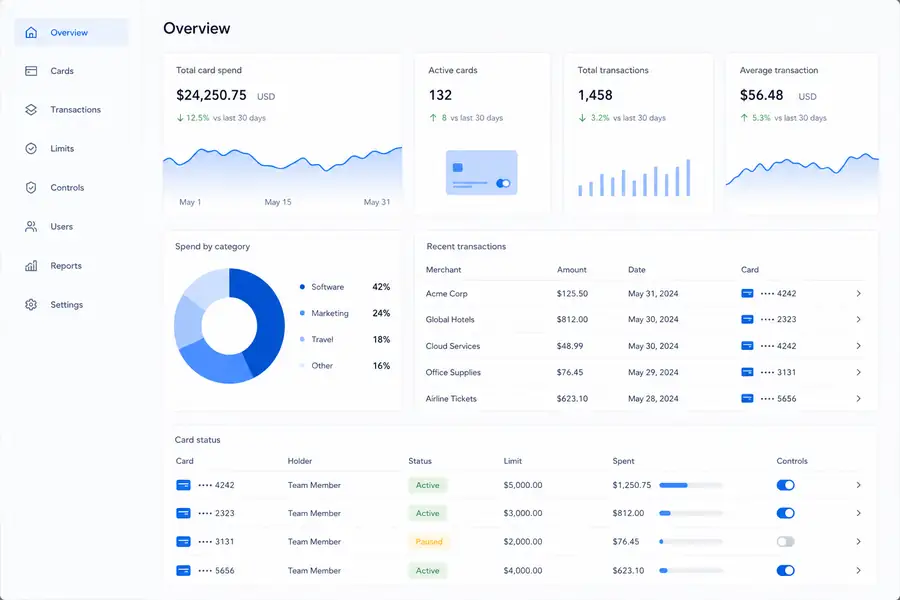This screenshot has height=600, width=900.
Task: Click the $5,000.00 limit value
Action: click(523, 485)
